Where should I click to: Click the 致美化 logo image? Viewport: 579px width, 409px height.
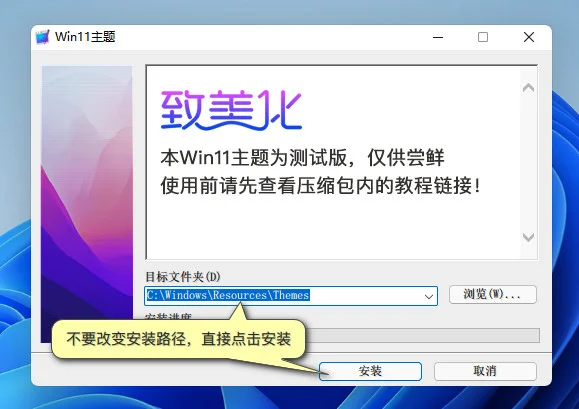click(x=231, y=110)
